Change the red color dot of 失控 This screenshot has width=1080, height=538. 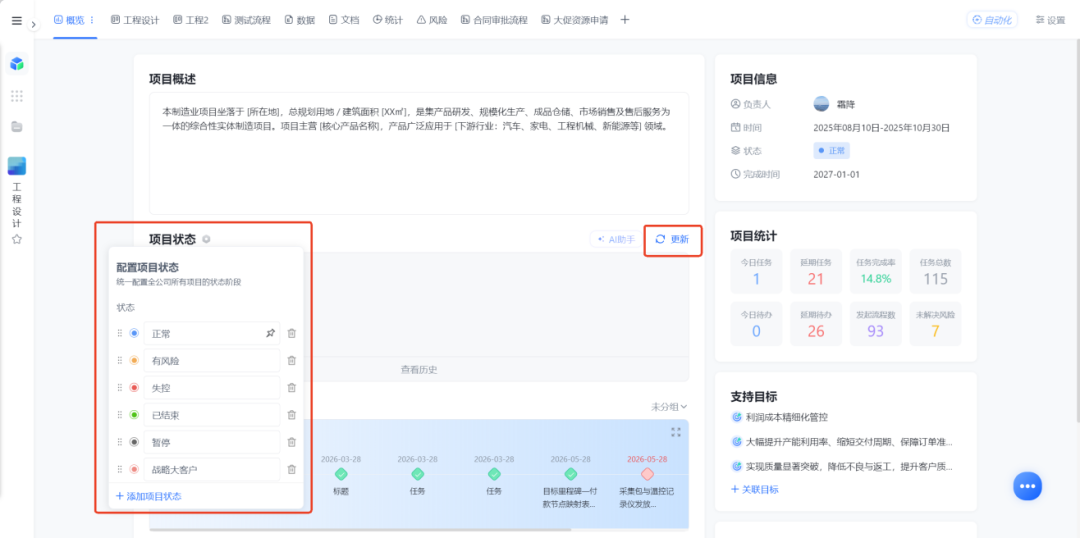134,388
